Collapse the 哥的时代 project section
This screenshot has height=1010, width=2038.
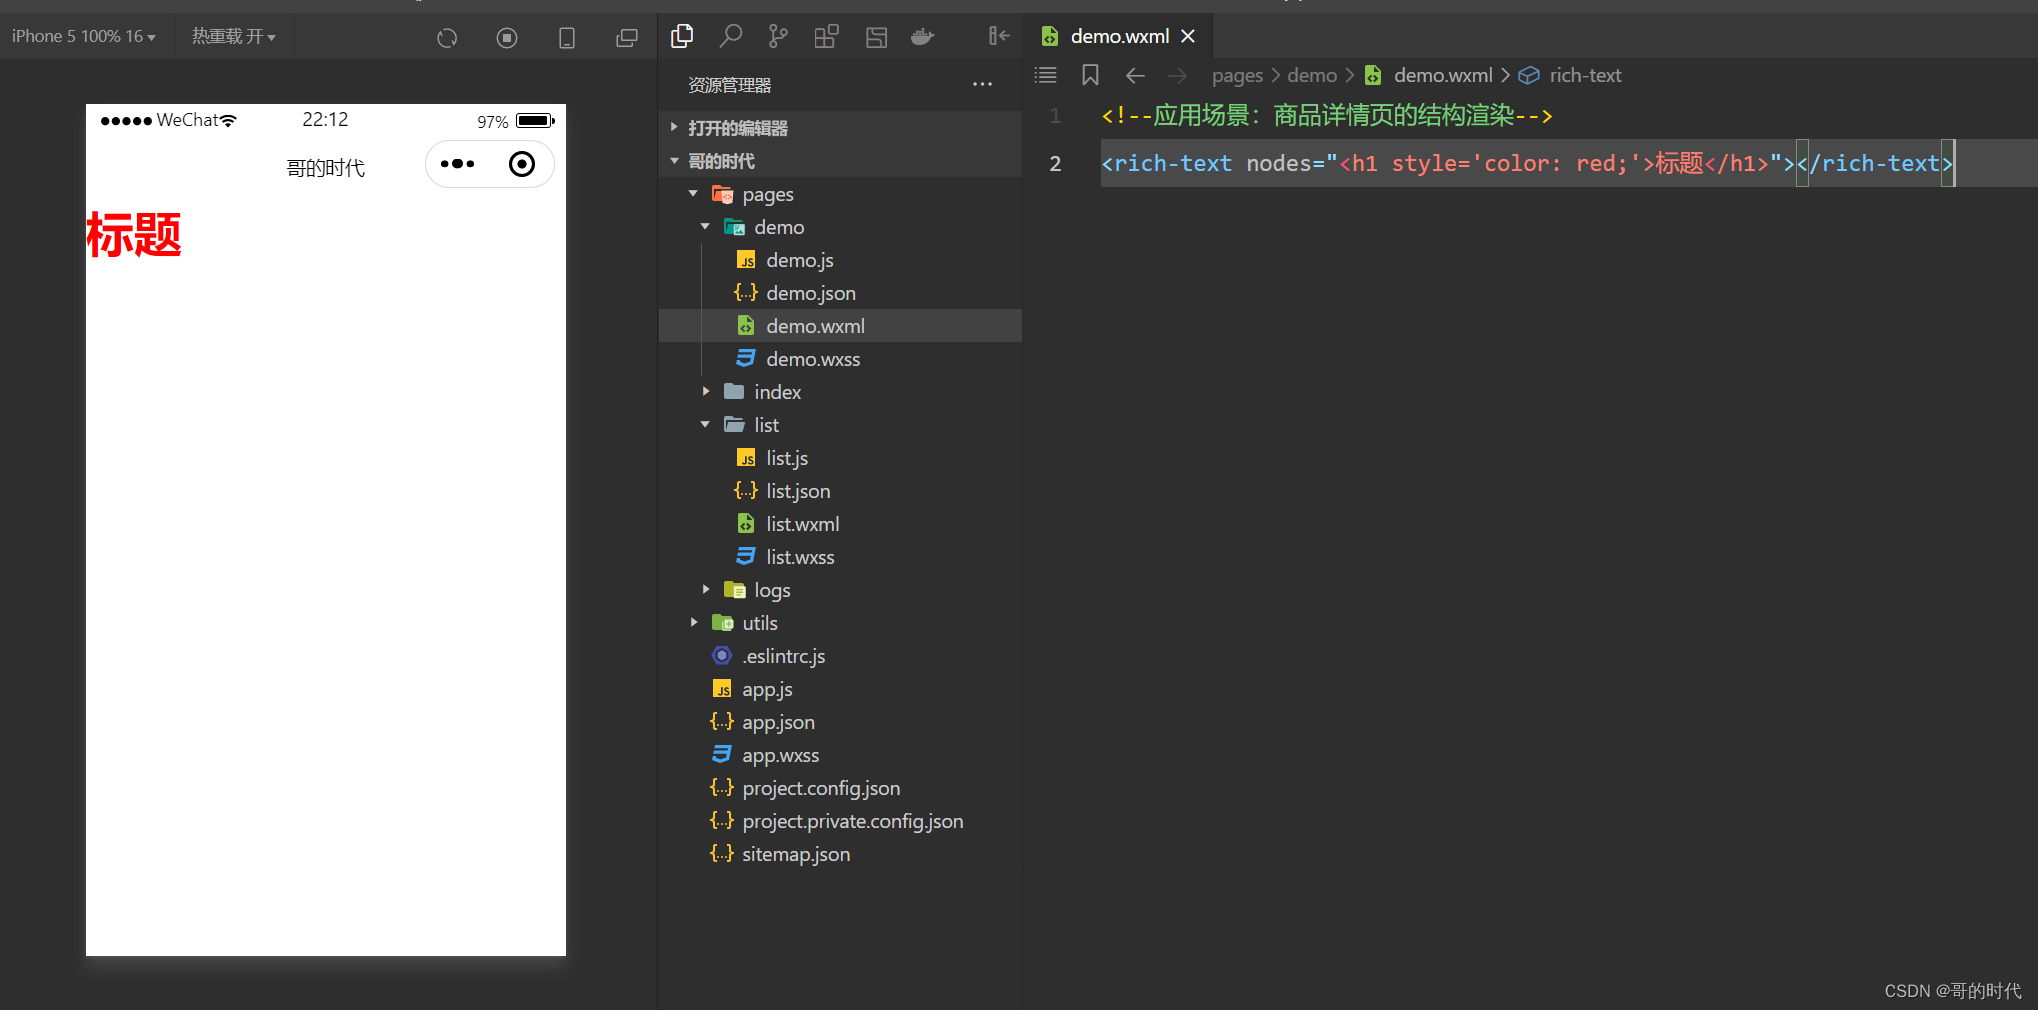[840, 161]
